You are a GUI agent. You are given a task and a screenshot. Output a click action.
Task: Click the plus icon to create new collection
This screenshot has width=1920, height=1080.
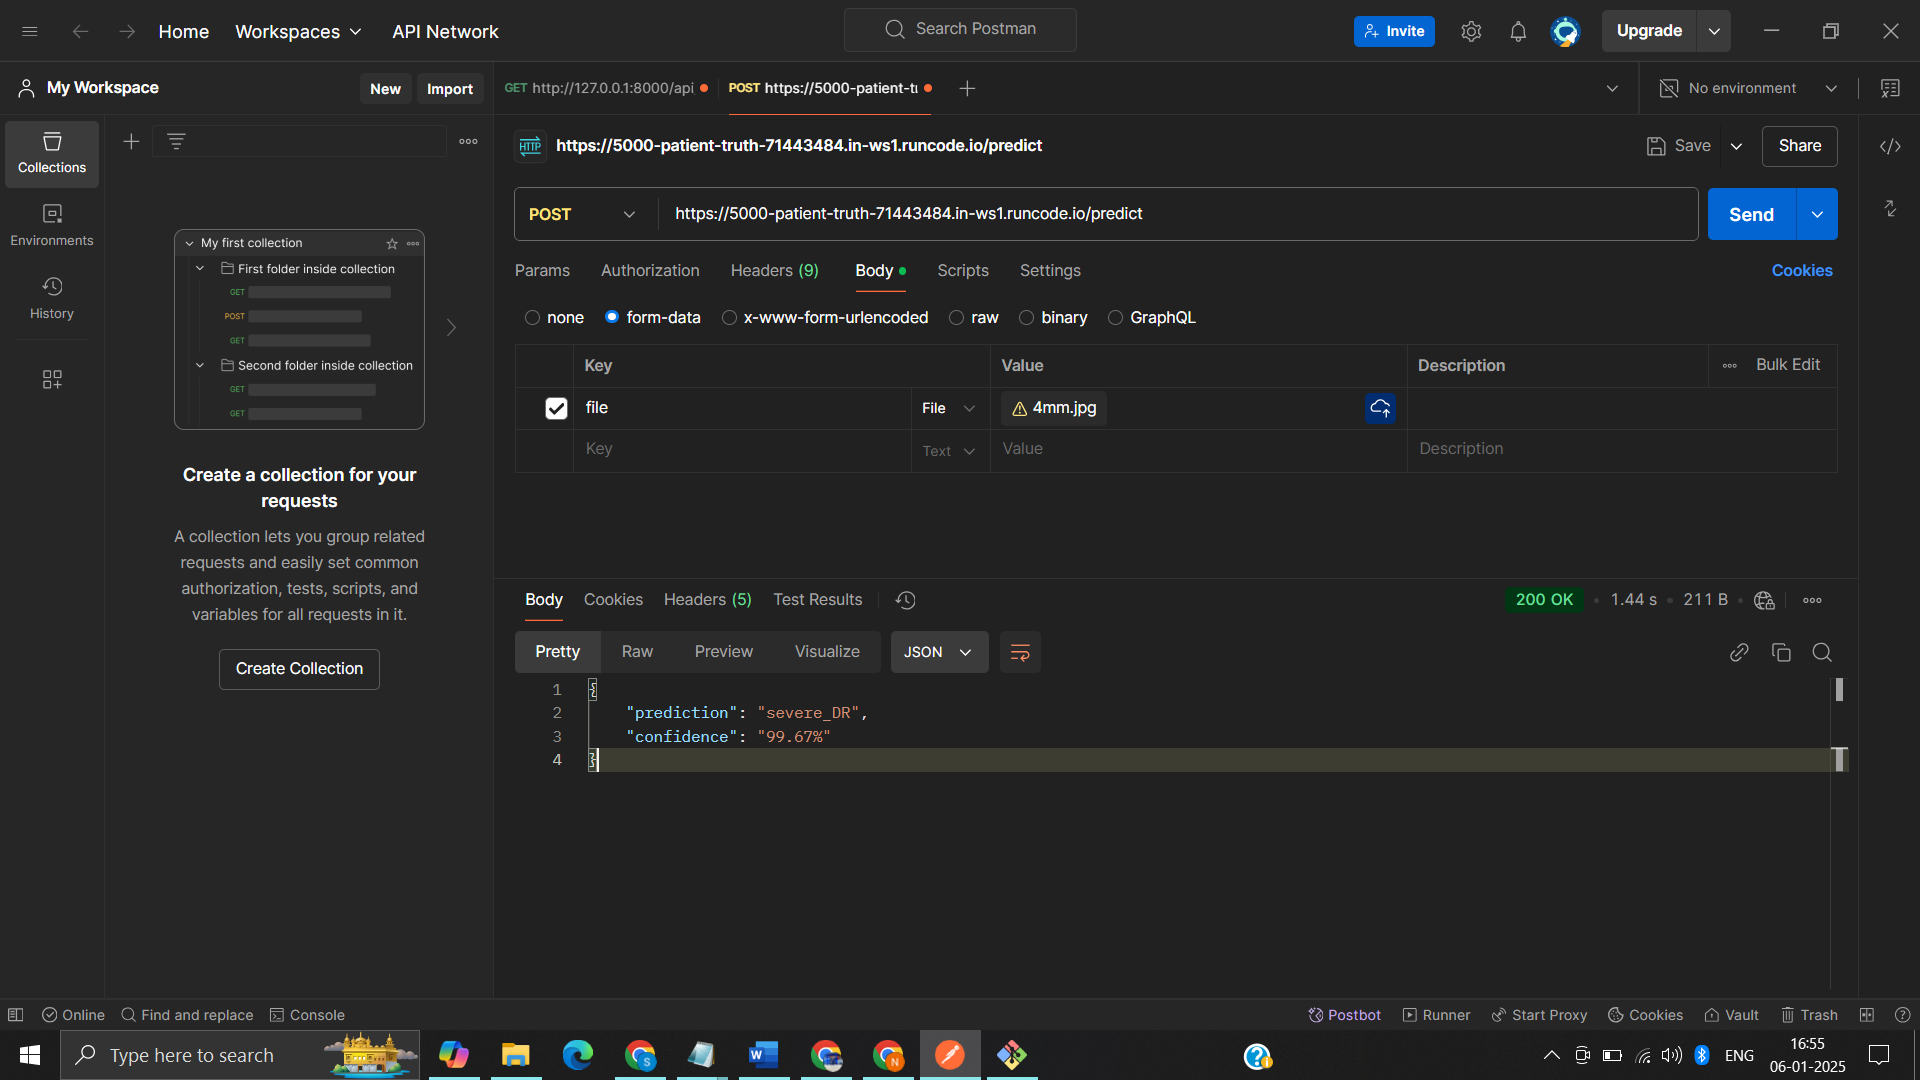[x=131, y=142]
